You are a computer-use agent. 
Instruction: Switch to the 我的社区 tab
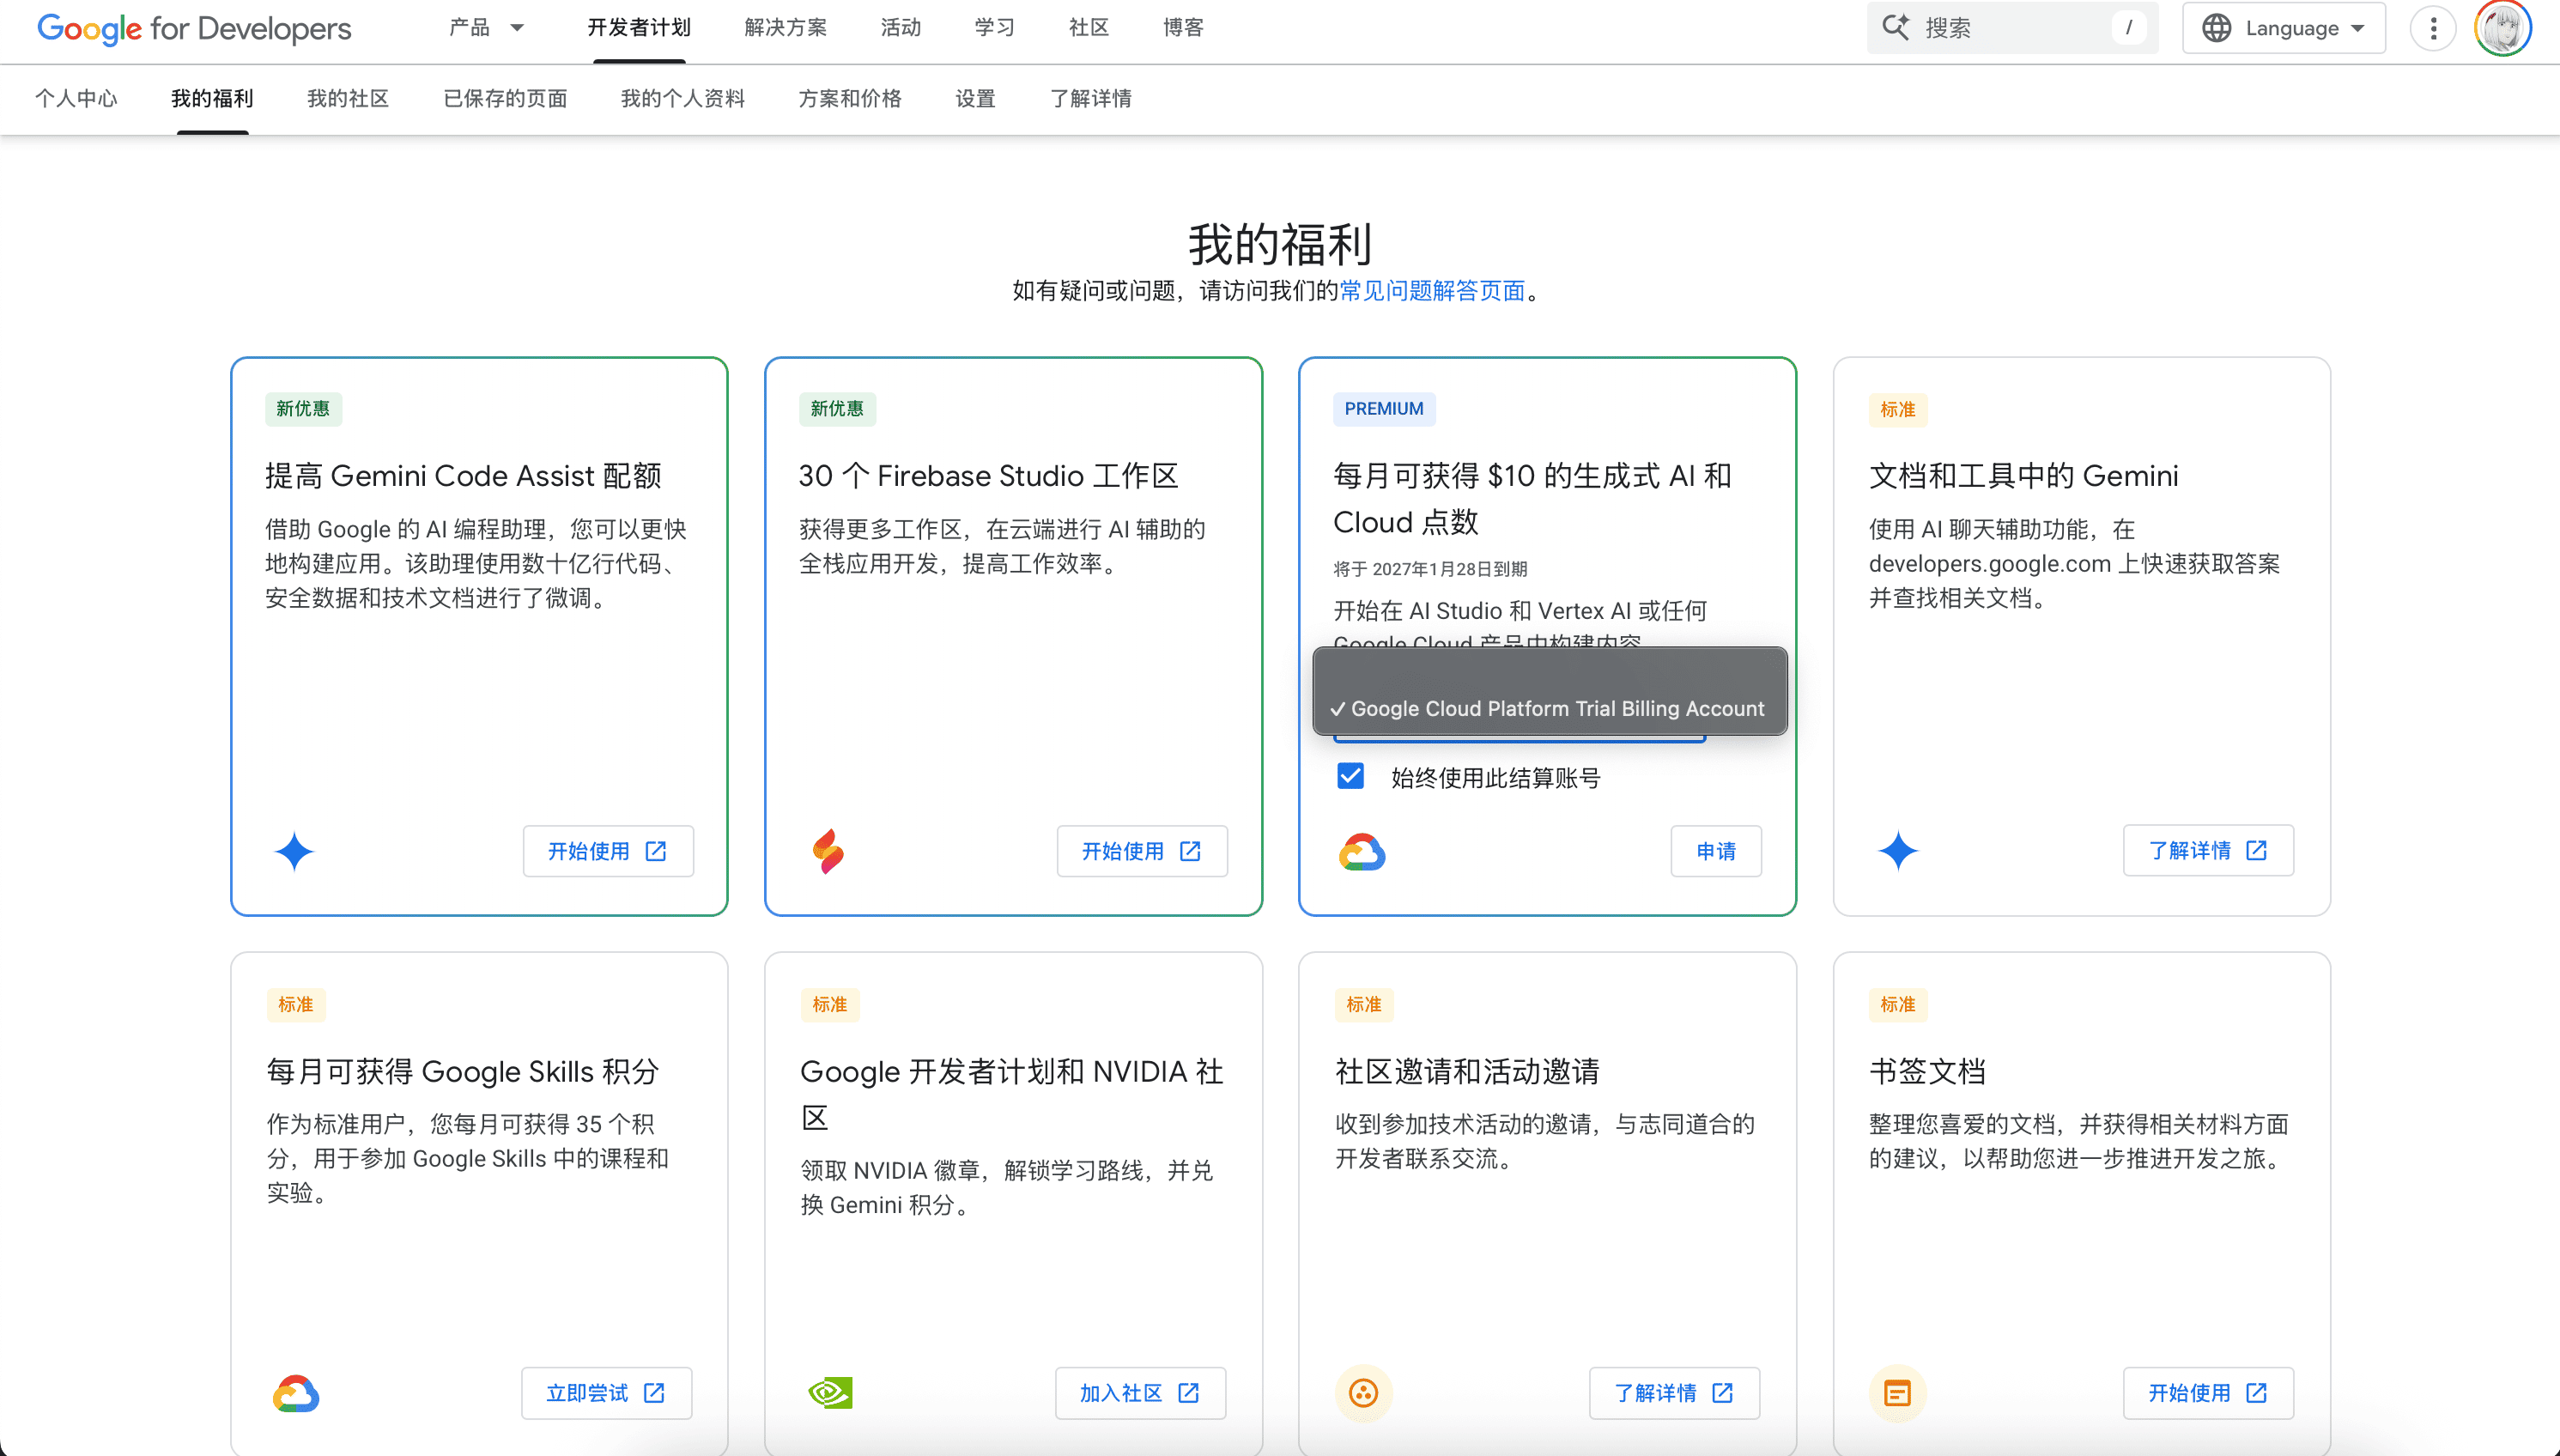pyautogui.click(x=348, y=99)
